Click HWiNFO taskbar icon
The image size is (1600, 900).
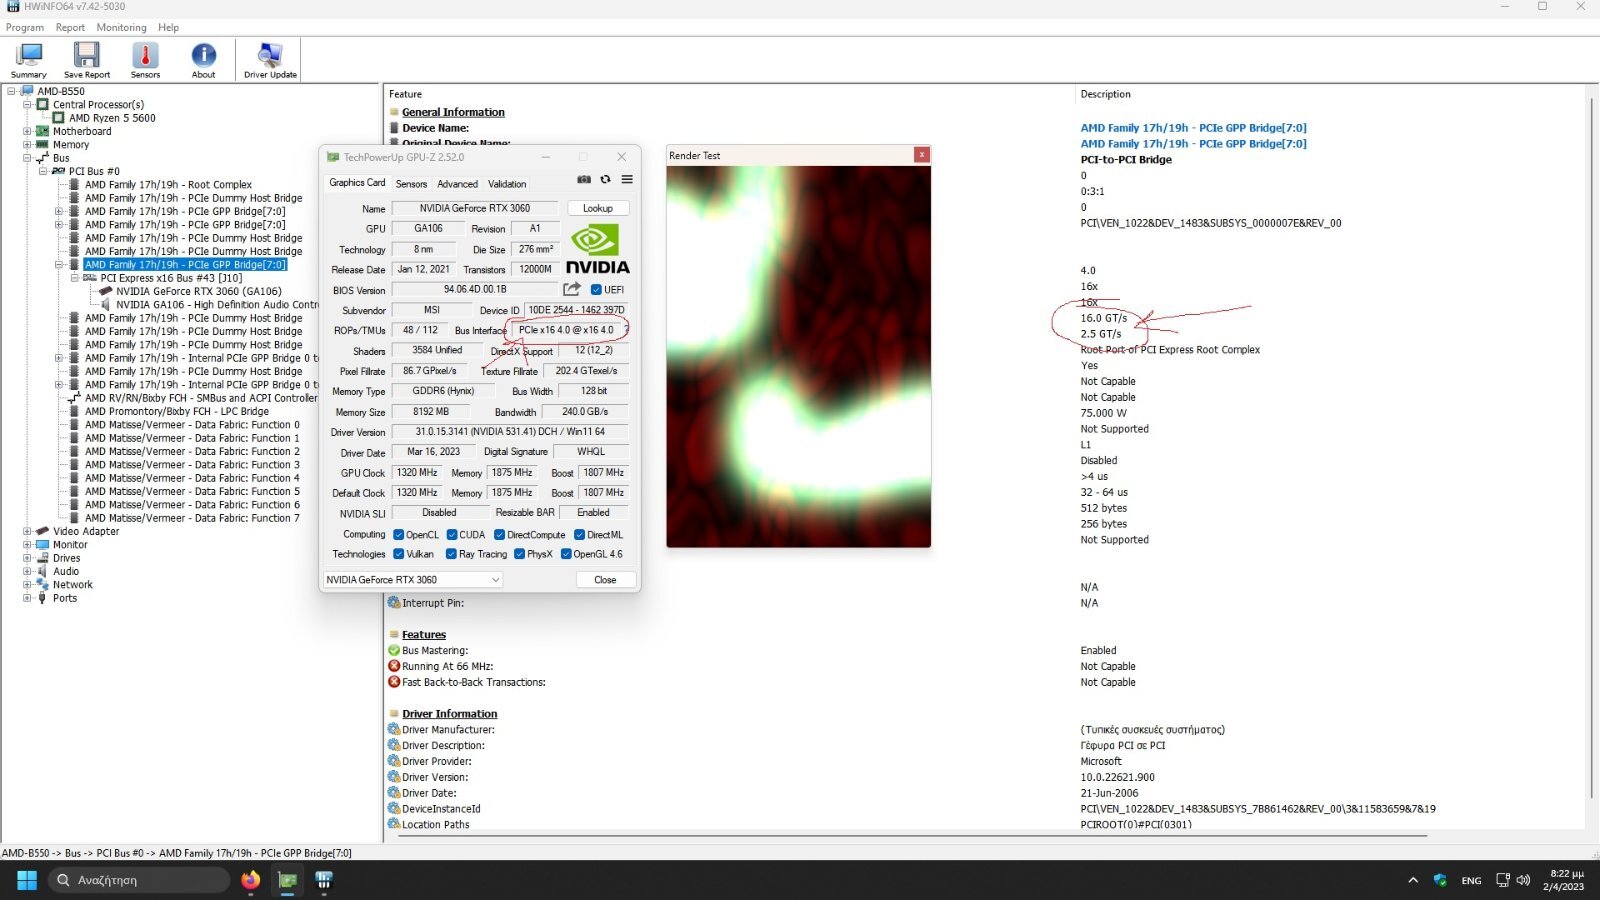[324, 880]
